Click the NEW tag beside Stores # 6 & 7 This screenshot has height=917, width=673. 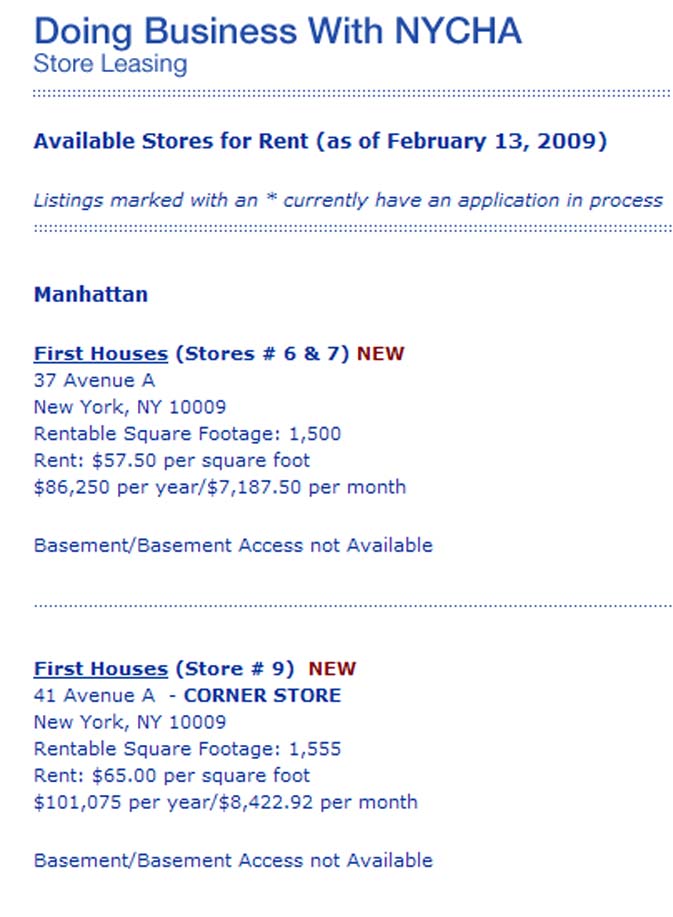pyautogui.click(x=381, y=354)
